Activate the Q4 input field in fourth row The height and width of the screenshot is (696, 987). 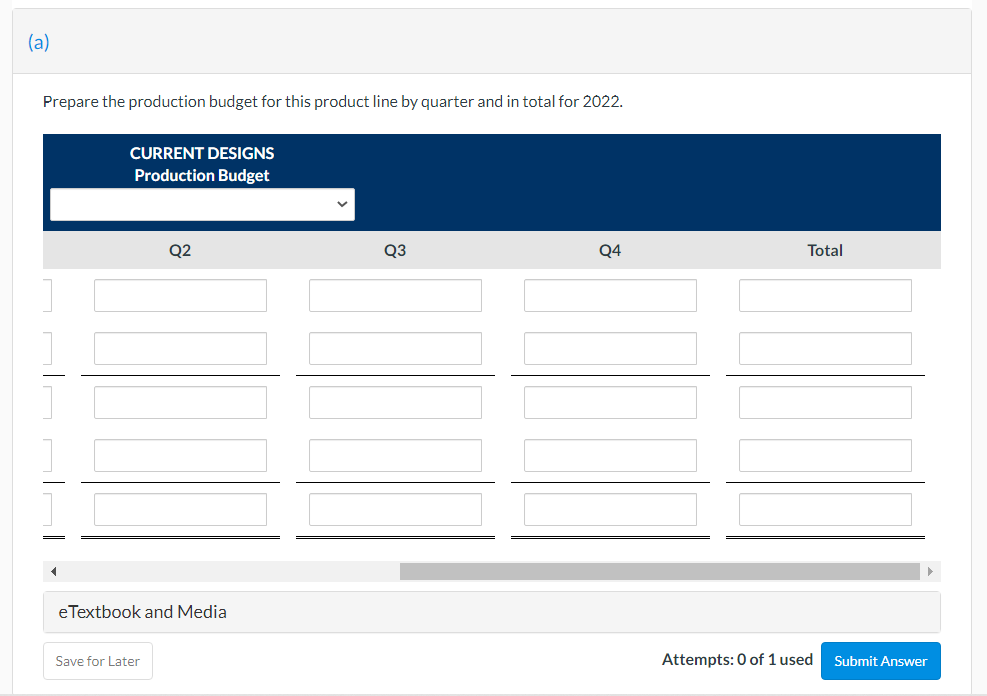(x=611, y=456)
